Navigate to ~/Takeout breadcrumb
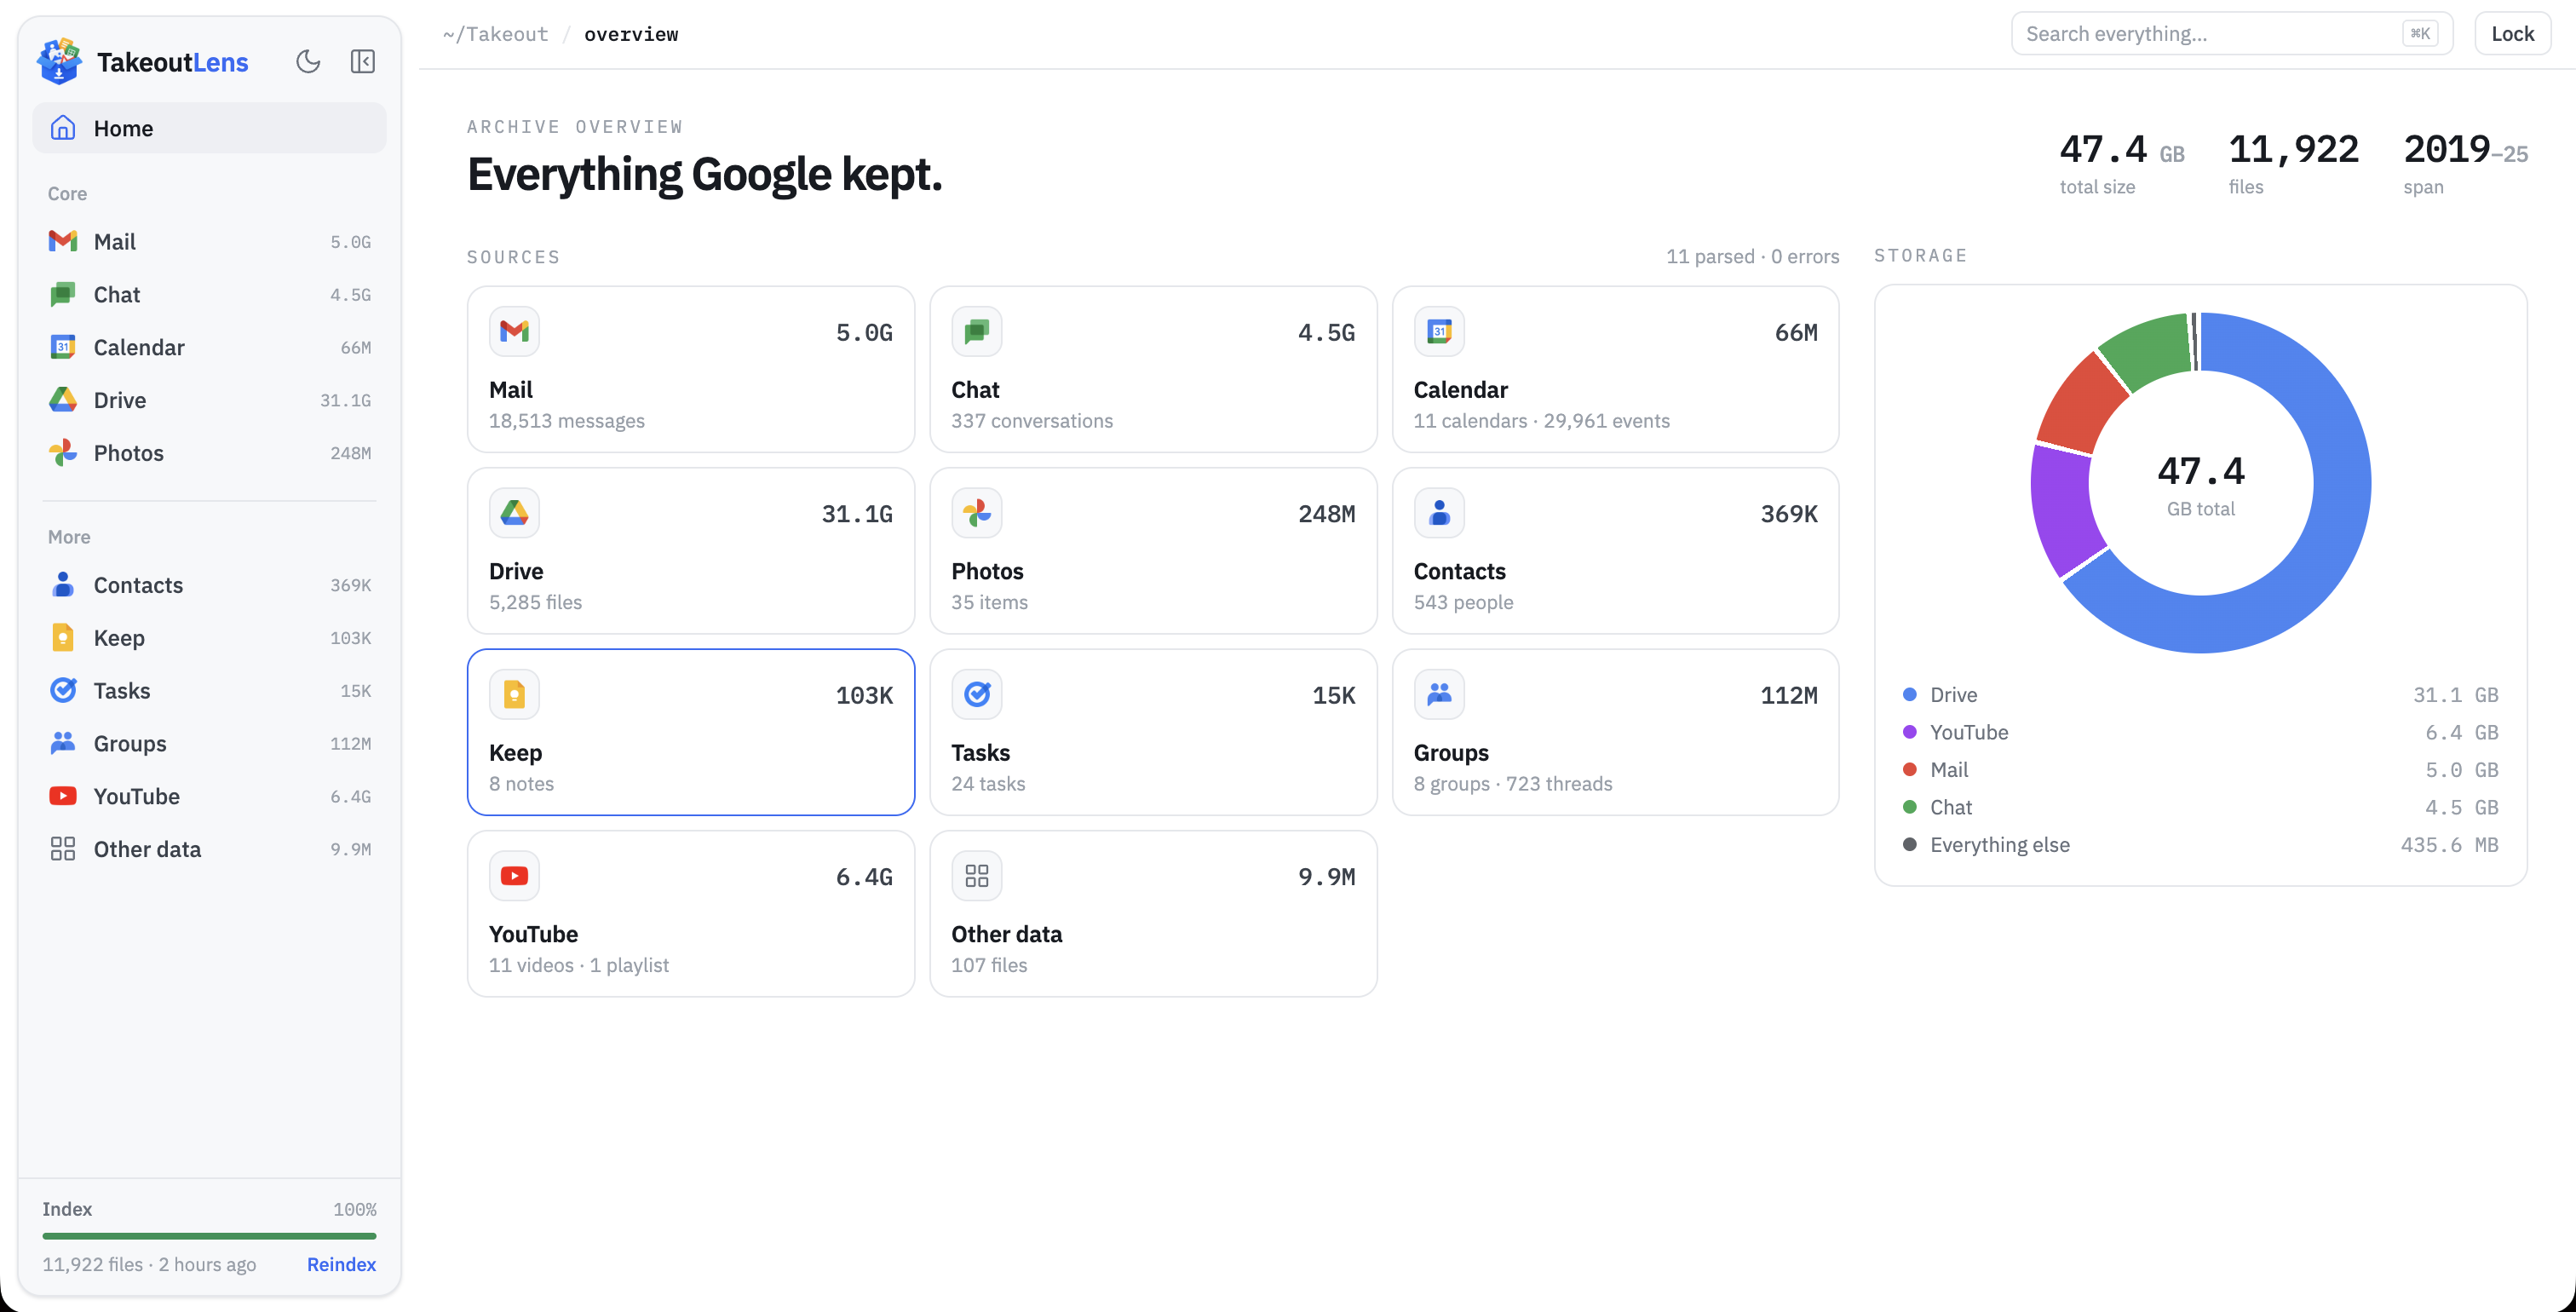Viewport: 2576px width, 1312px height. (x=496, y=34)
